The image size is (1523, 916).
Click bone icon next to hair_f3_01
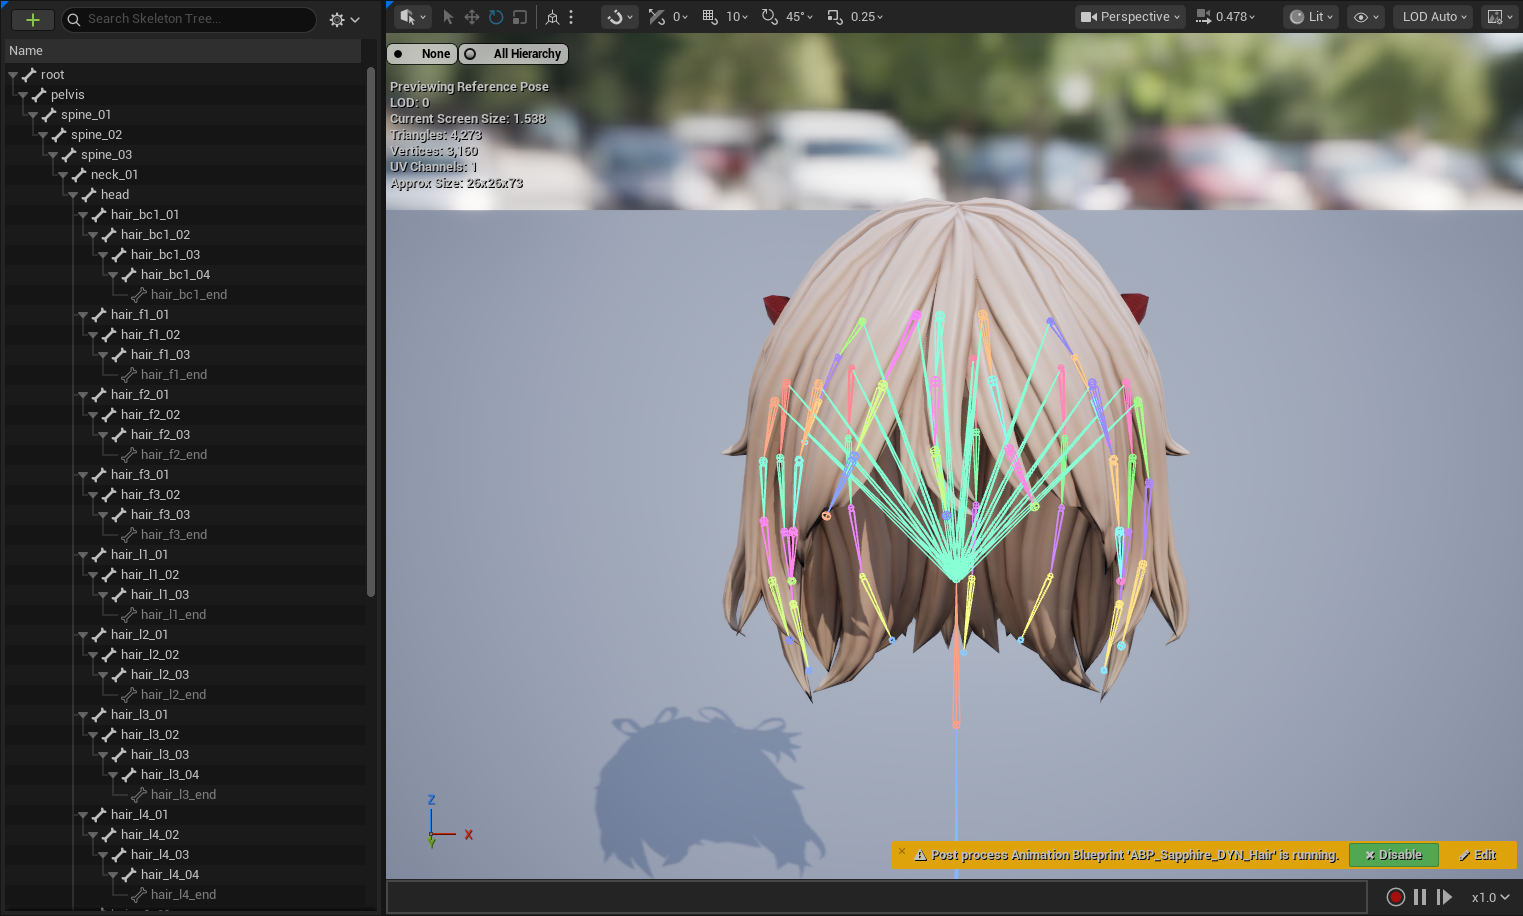point(99,475)
